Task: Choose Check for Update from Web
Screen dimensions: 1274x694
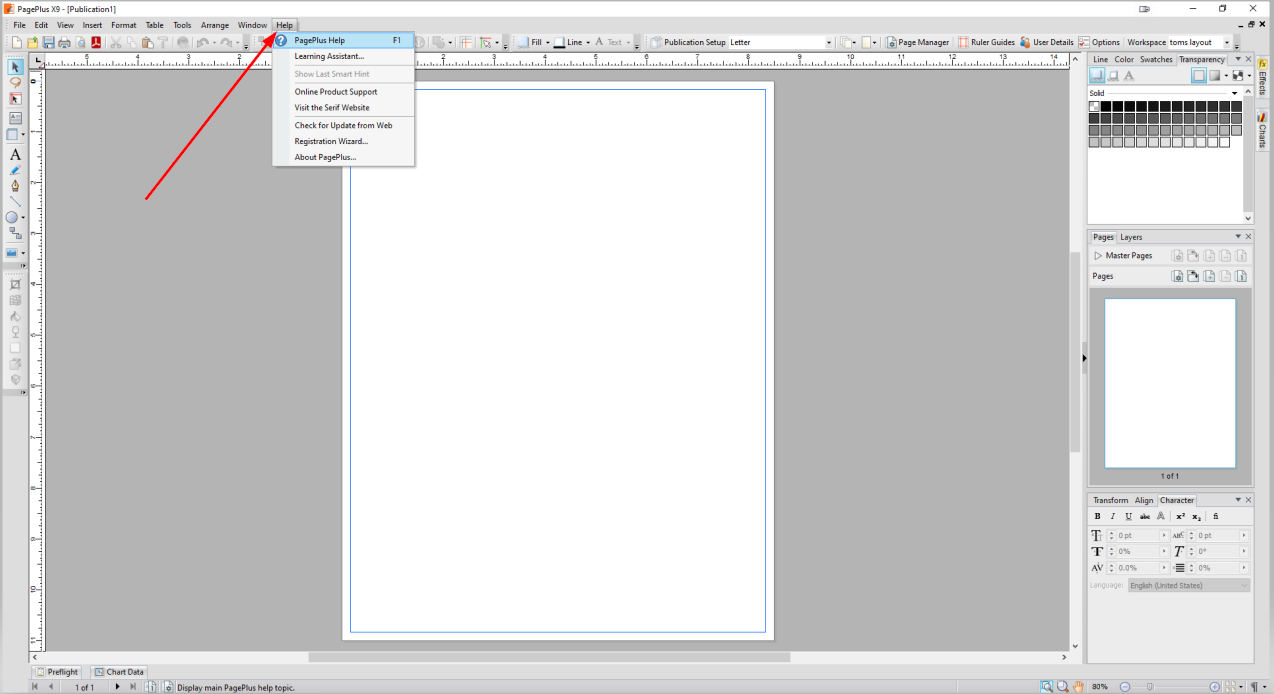Action: (x=344, y=125)
